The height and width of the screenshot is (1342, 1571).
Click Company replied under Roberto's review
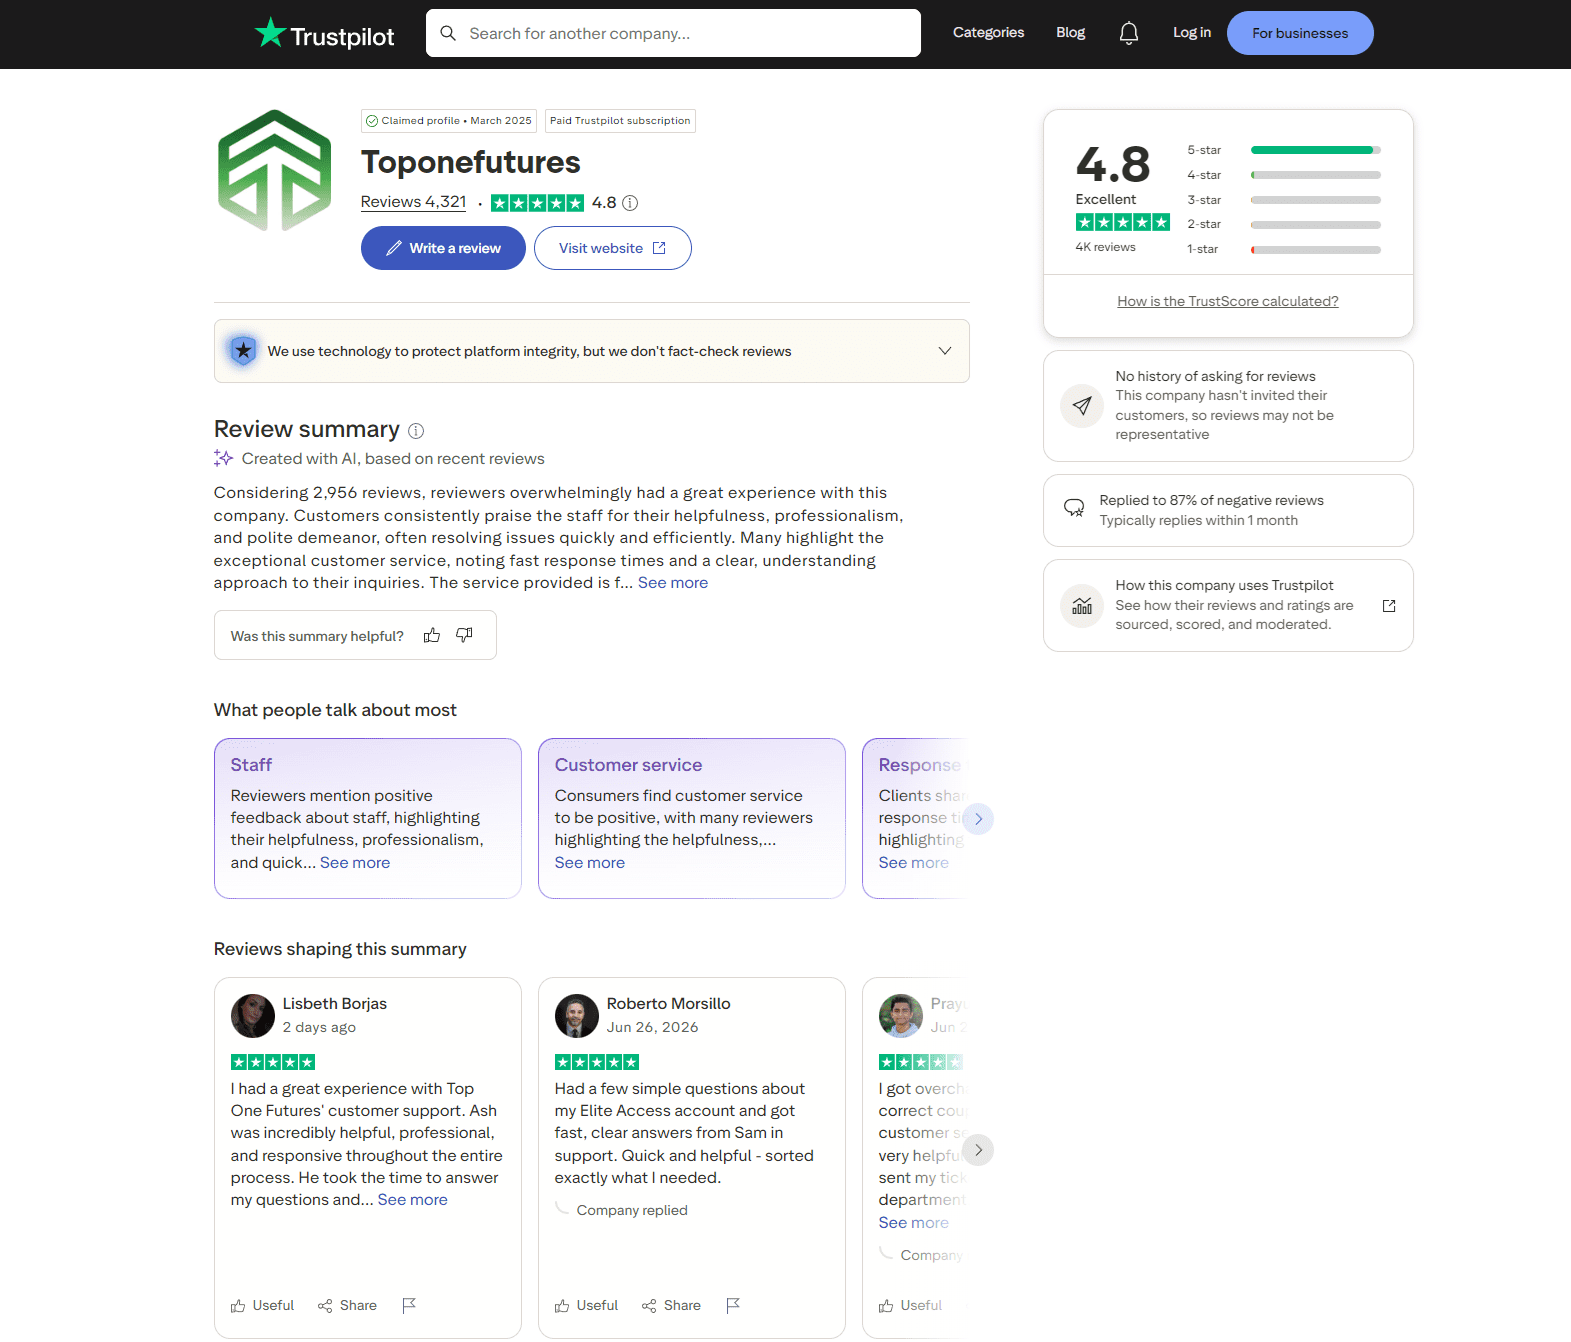click(x=632, y=1210)
